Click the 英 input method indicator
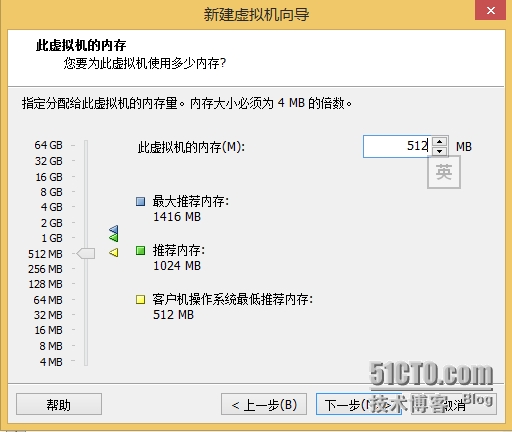This screenshot has height=432, width=512. coord(444,172)
